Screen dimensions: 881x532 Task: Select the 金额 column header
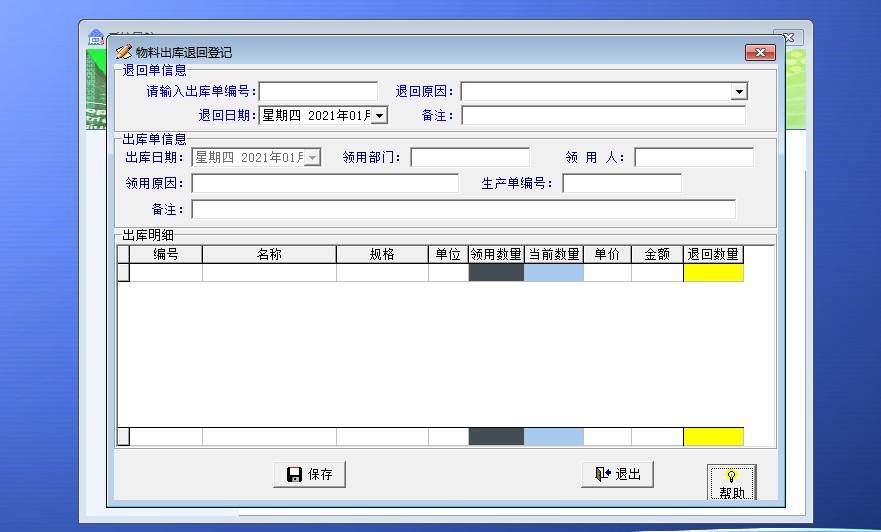tap(657, 254)
